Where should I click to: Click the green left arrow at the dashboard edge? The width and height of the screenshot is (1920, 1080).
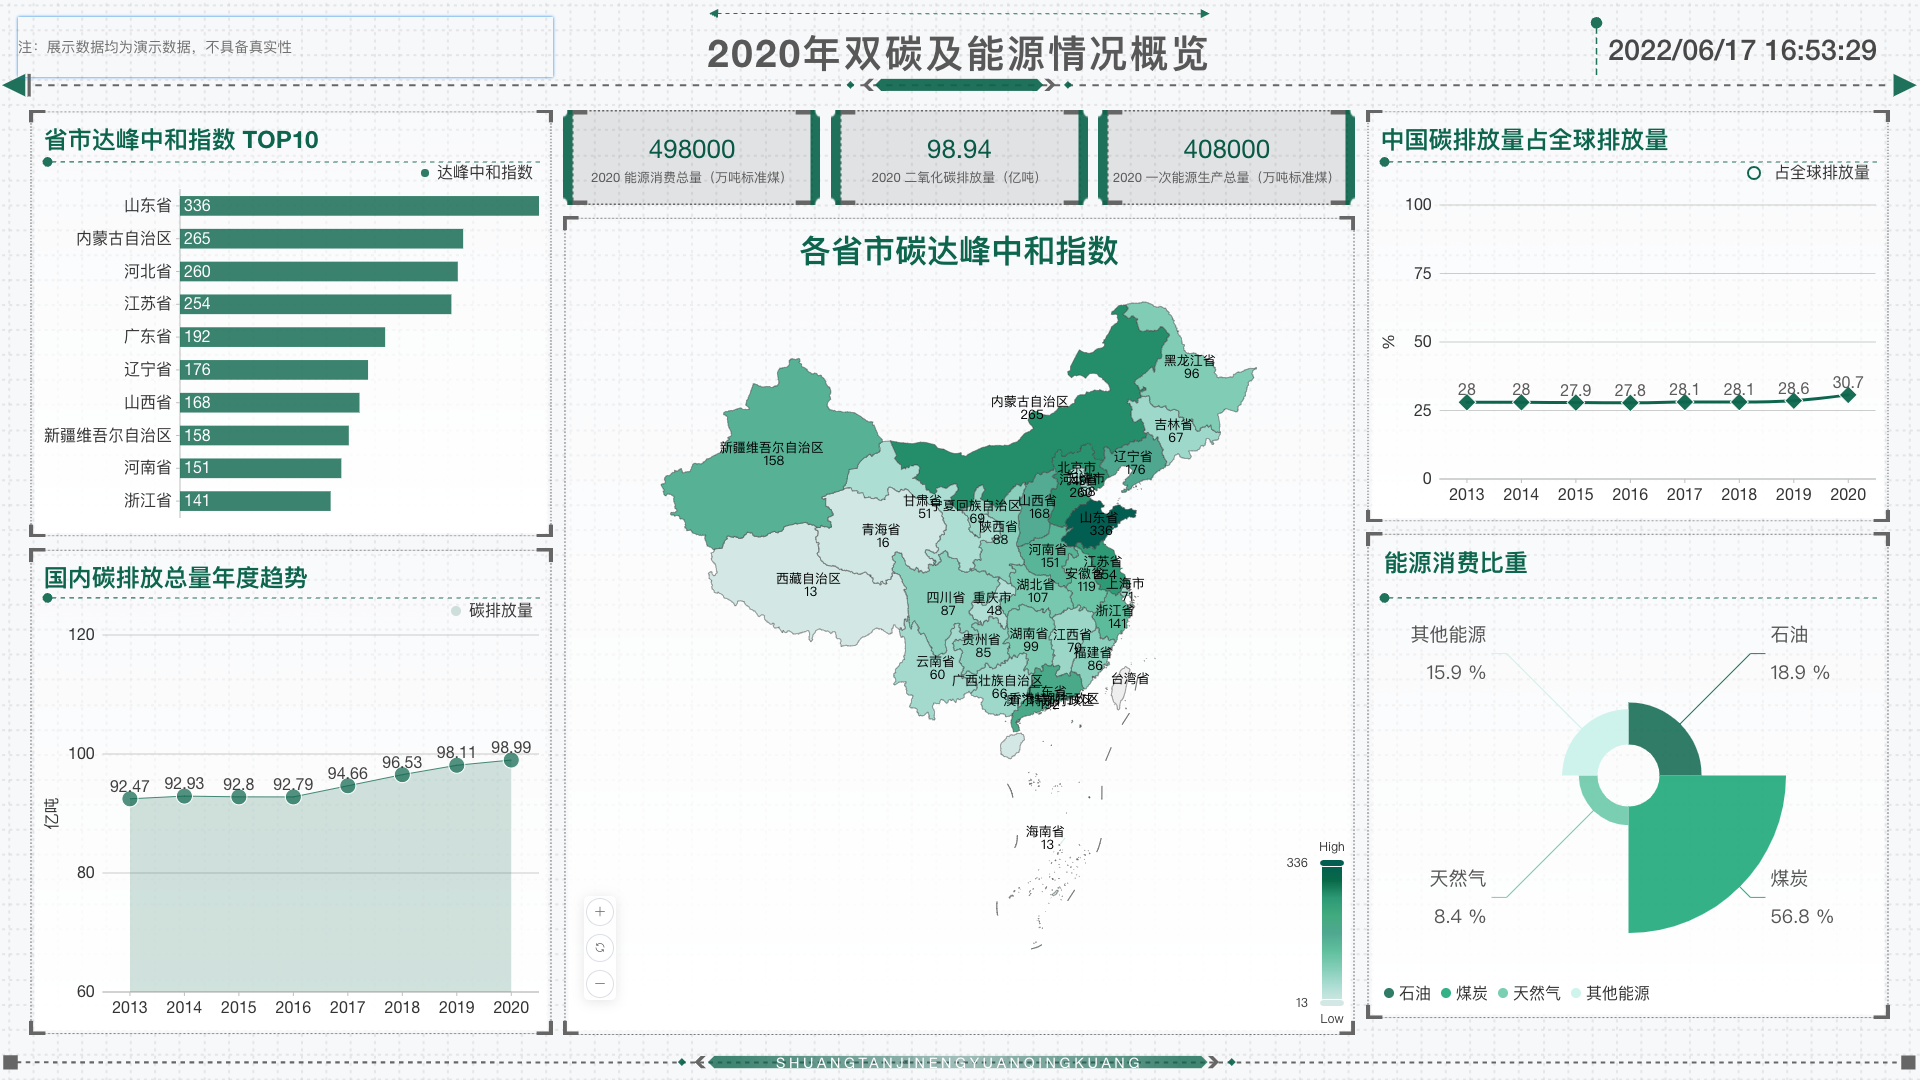14,87
